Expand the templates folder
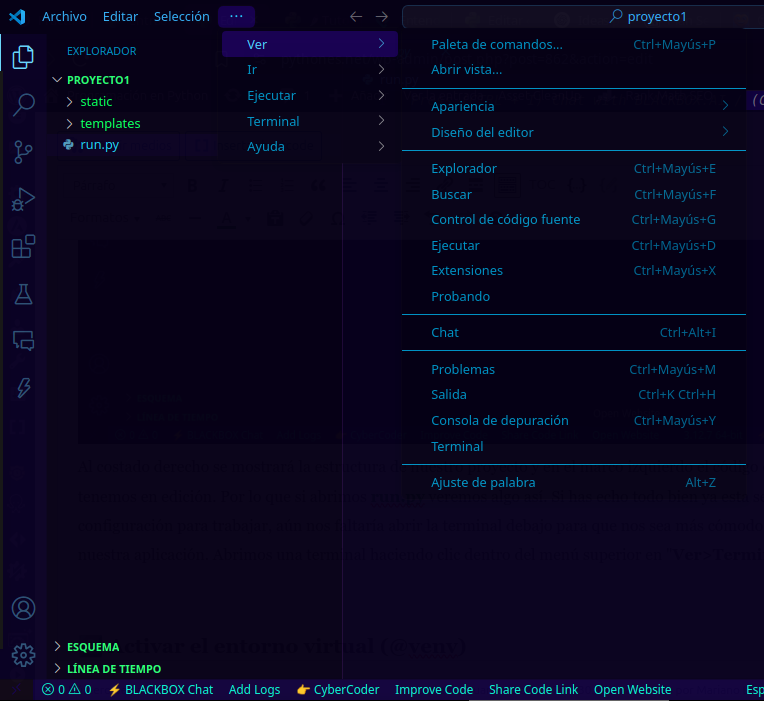 tap(110, 124)
